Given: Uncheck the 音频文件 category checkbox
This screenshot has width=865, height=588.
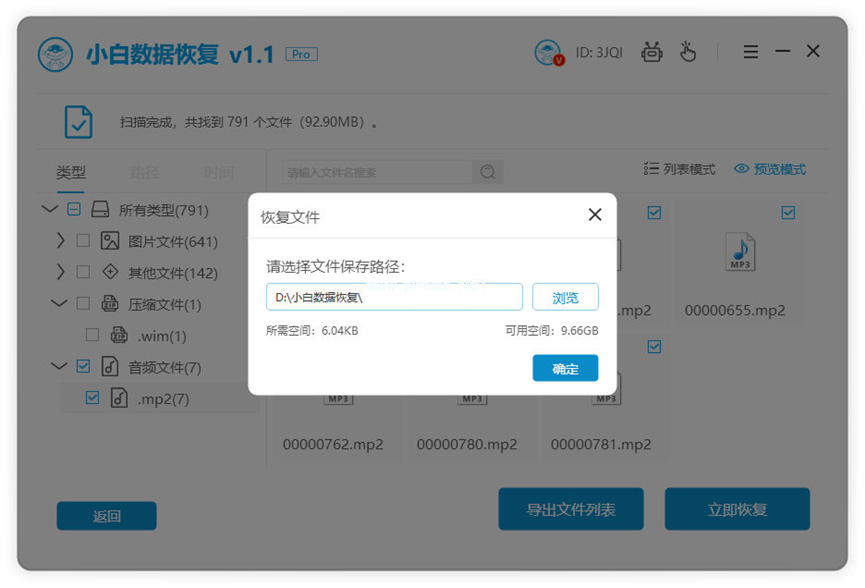Looking at the screenshot, I should pyautogui.click(x=85, y=366).
